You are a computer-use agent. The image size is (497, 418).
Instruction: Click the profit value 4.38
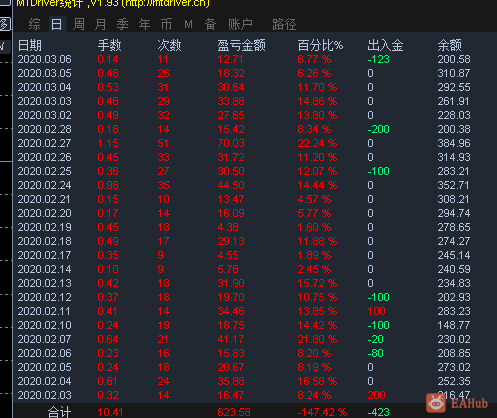click(x=228, y=227)
